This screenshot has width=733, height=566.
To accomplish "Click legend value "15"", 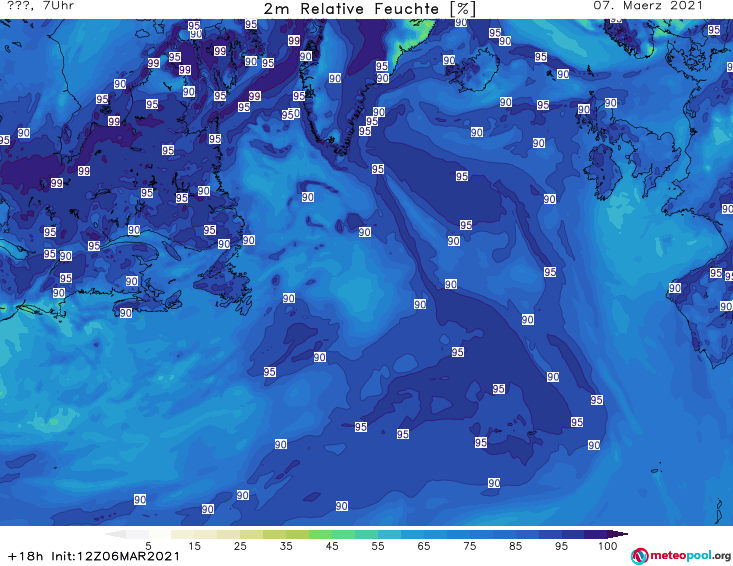I will point(194,546).
